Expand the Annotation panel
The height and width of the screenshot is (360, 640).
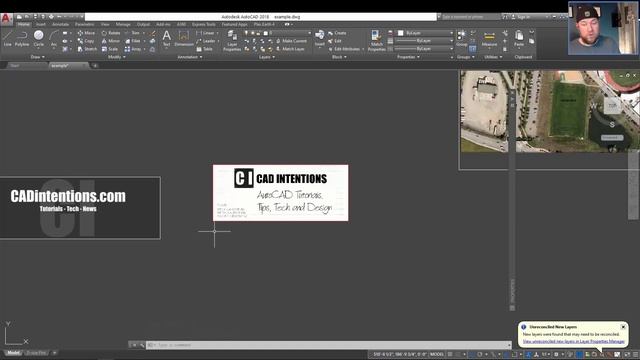(x=190, y=57)
